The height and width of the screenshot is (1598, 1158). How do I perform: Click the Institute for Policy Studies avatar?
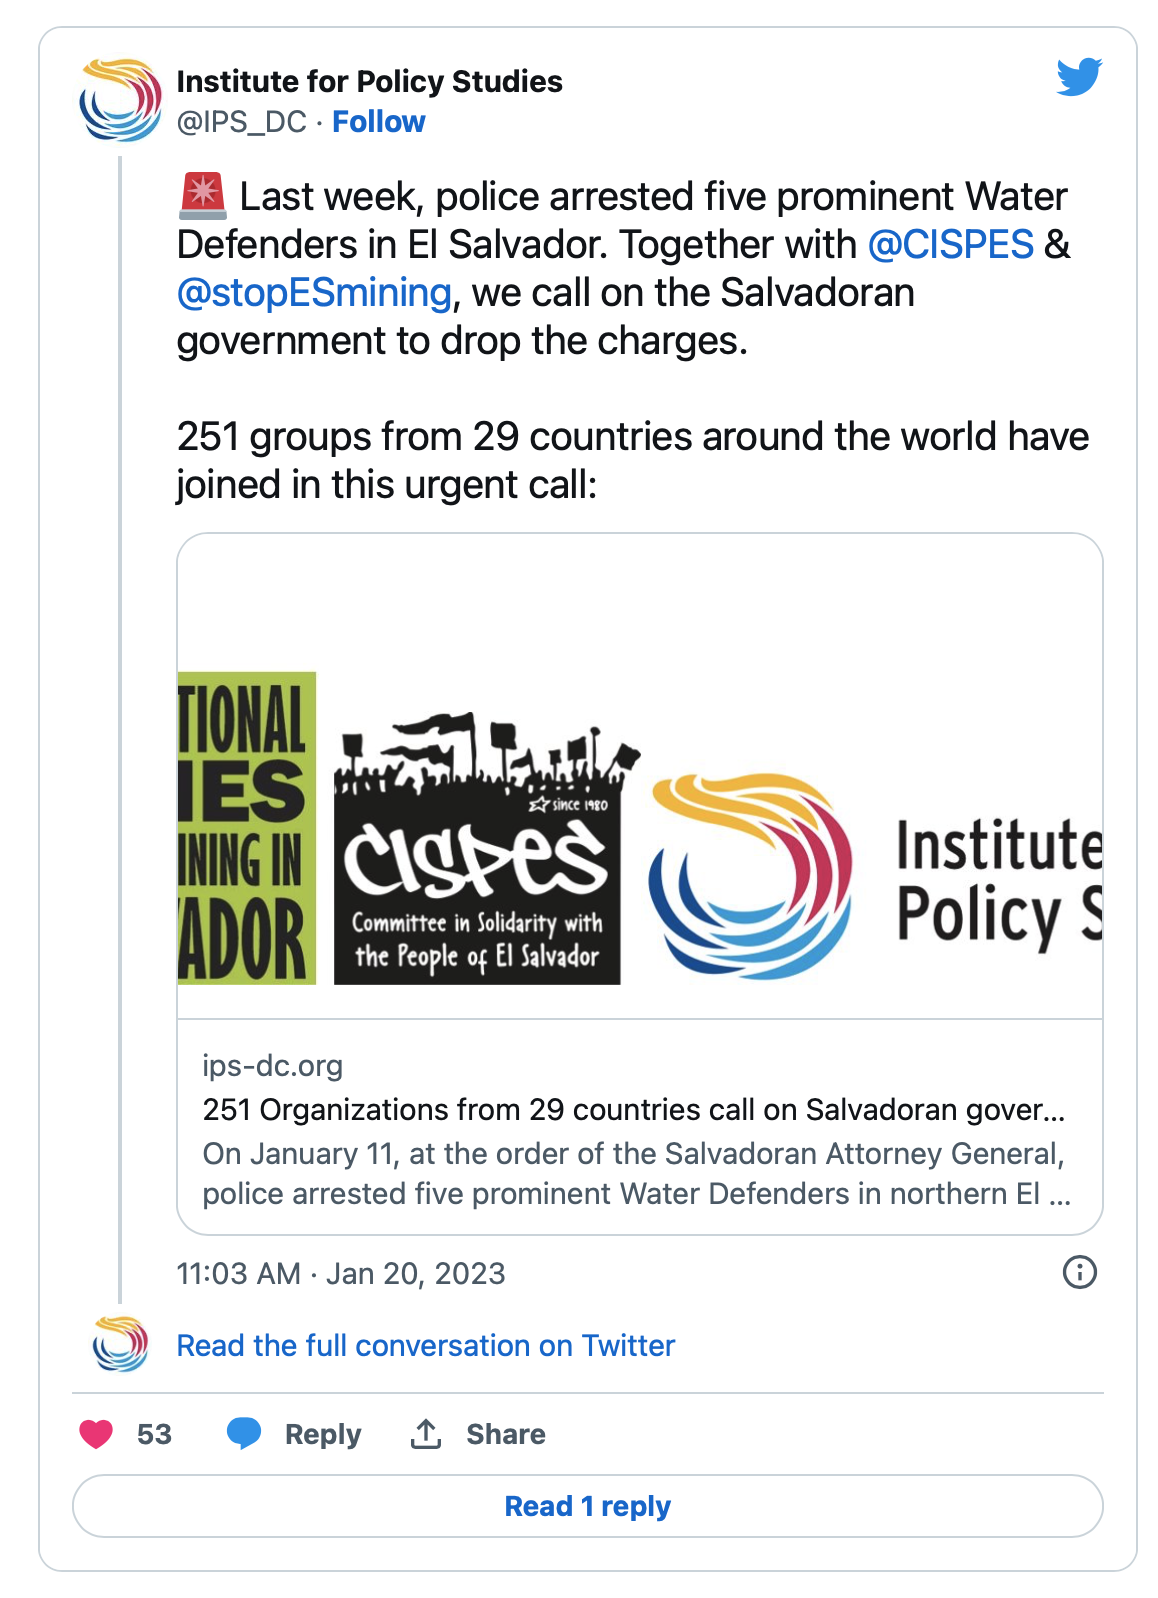(120, 100)
